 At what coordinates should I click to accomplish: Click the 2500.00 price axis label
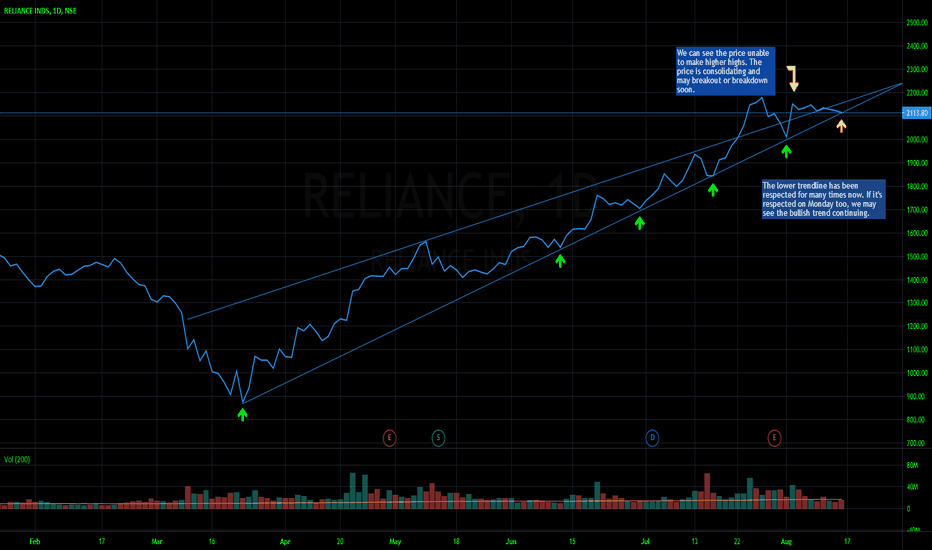917,23
